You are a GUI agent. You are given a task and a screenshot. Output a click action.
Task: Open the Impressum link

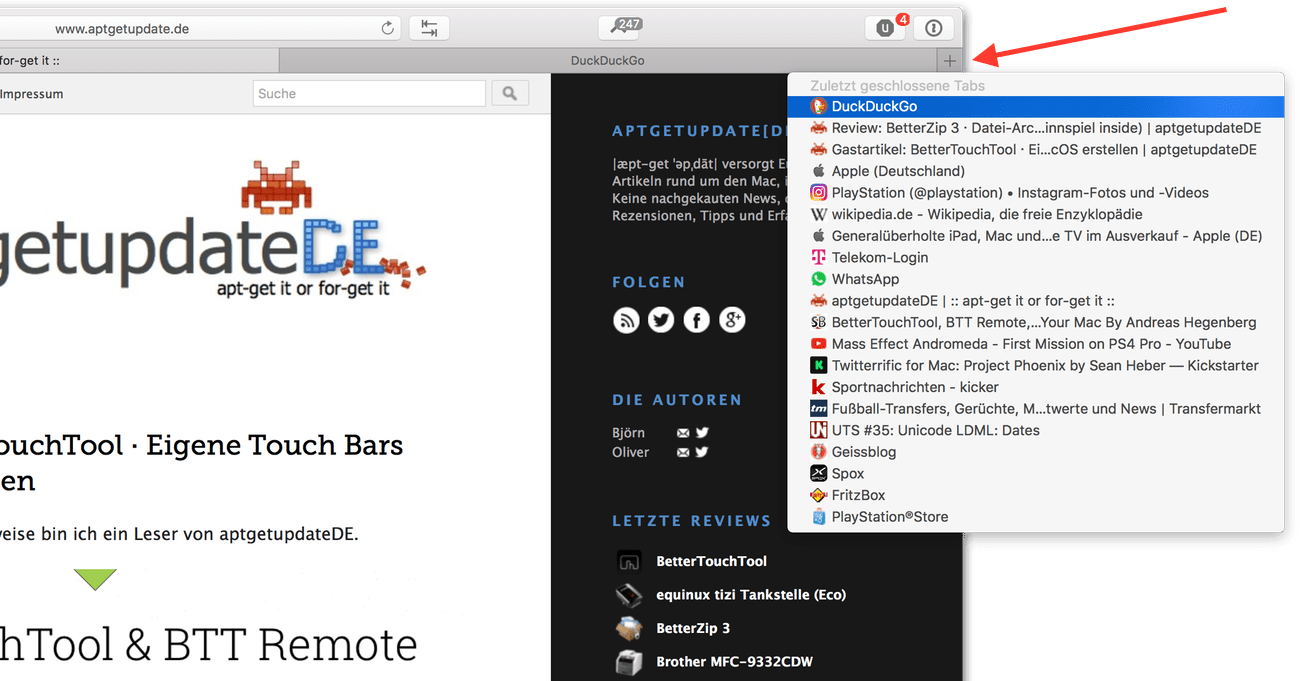[32, 94]
